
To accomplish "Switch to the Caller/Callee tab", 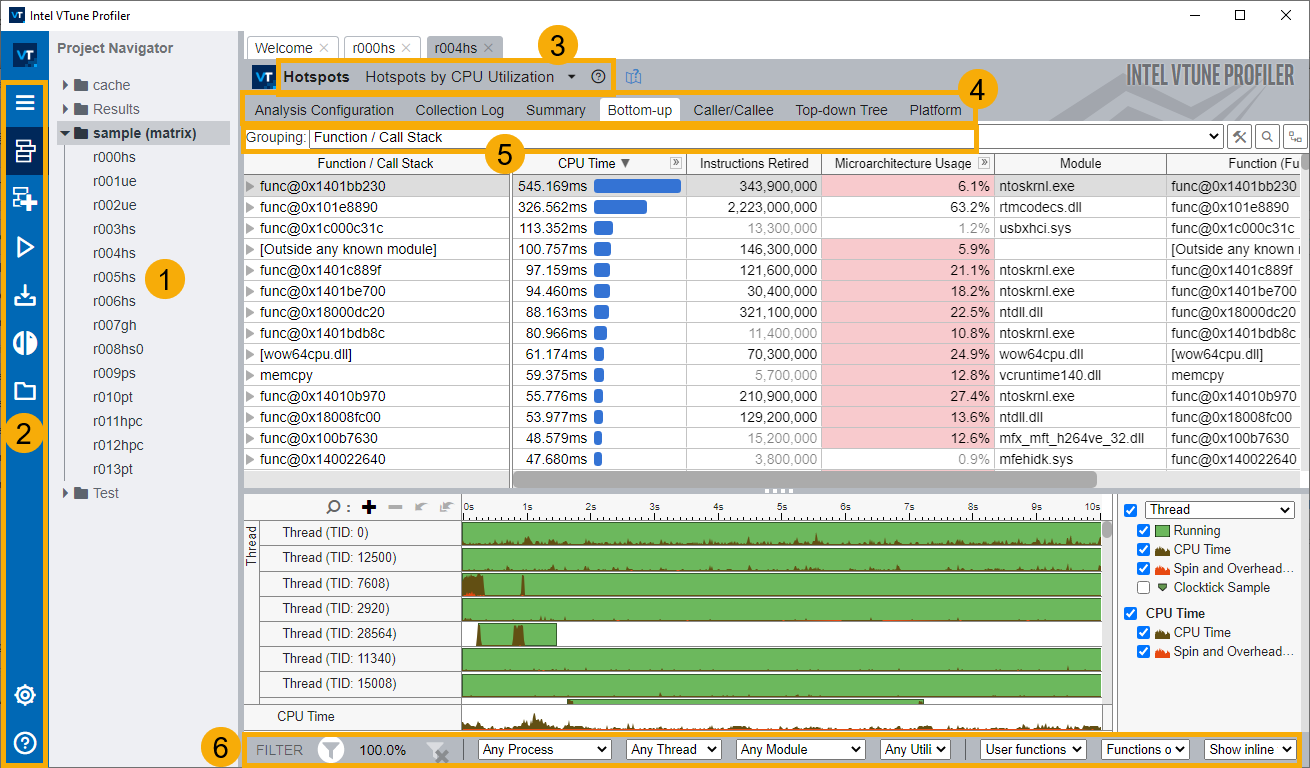I will (x=733, y=110).
